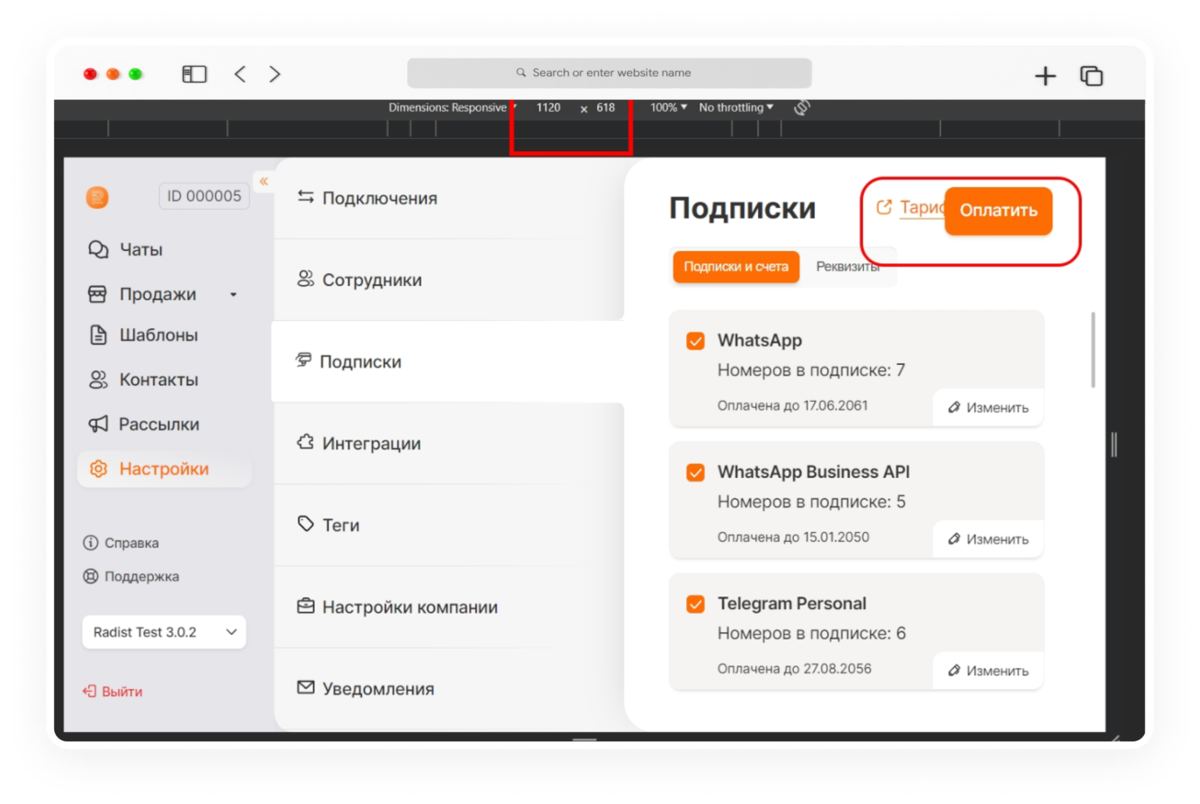Click the Подписки icon in settings list
The image size is (1200, 804).
304,360
